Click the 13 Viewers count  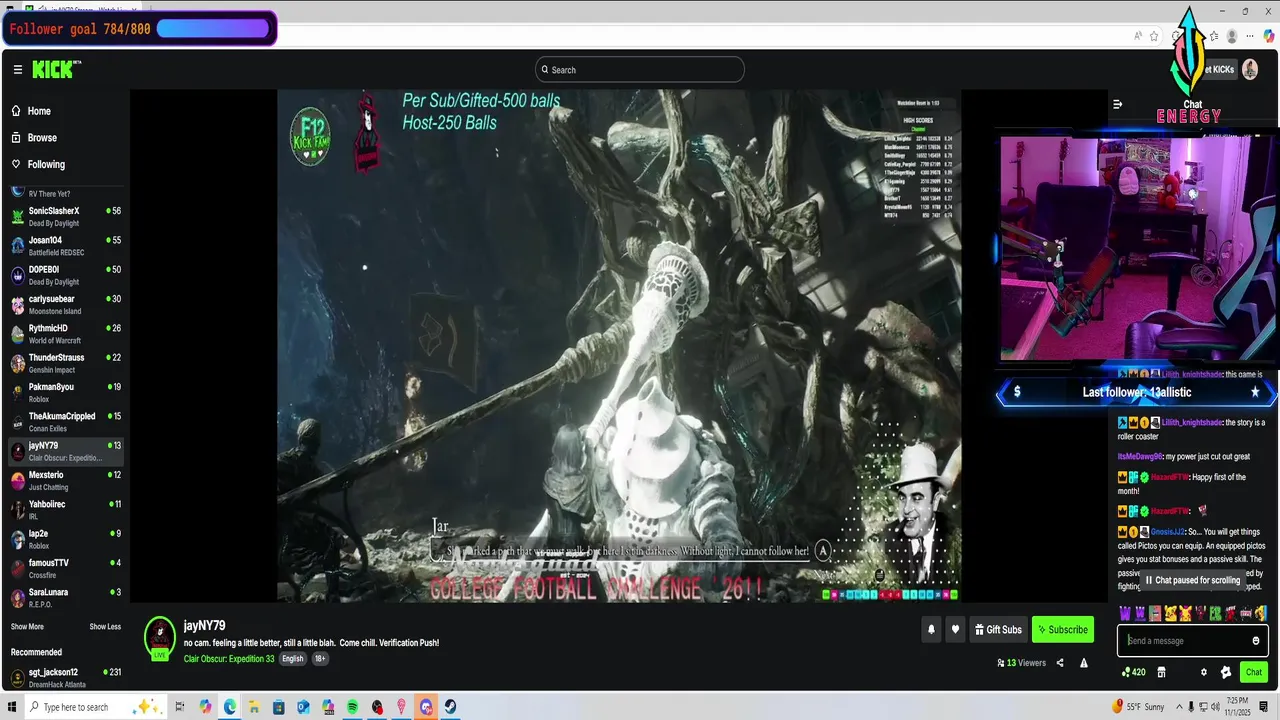(1021, 663)
